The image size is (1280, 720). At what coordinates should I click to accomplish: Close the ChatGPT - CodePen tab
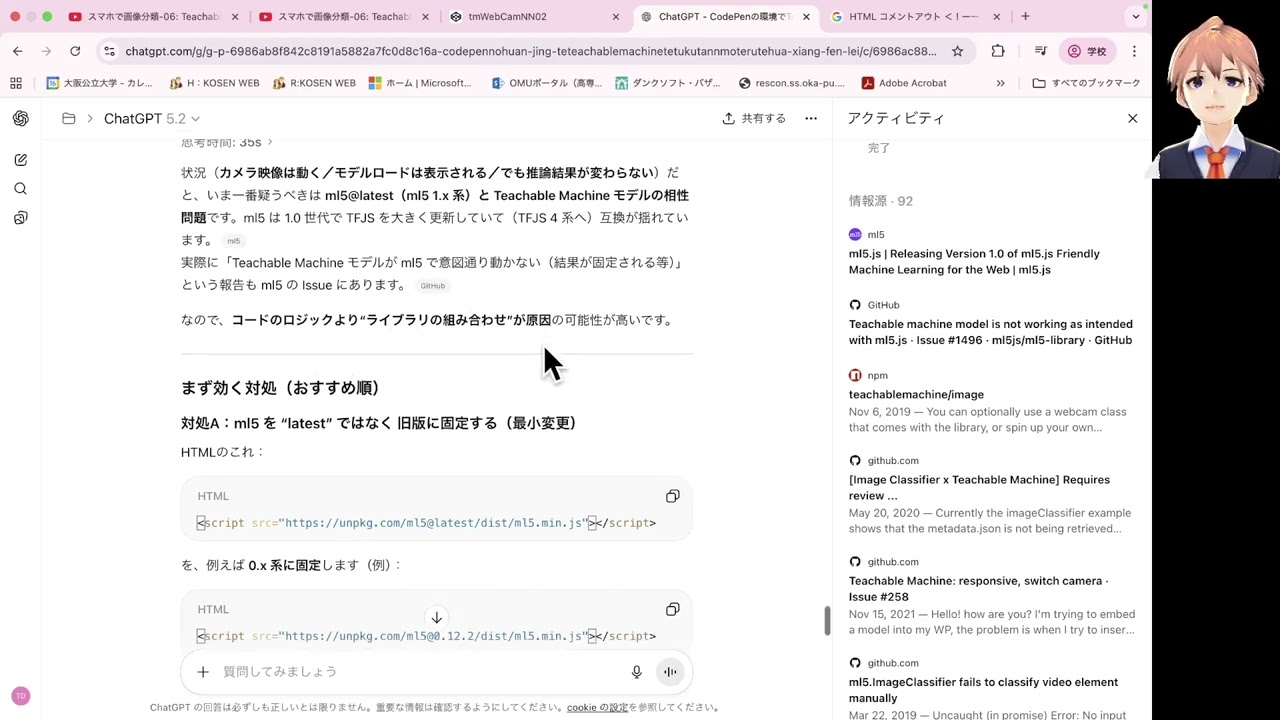(806, 17)
